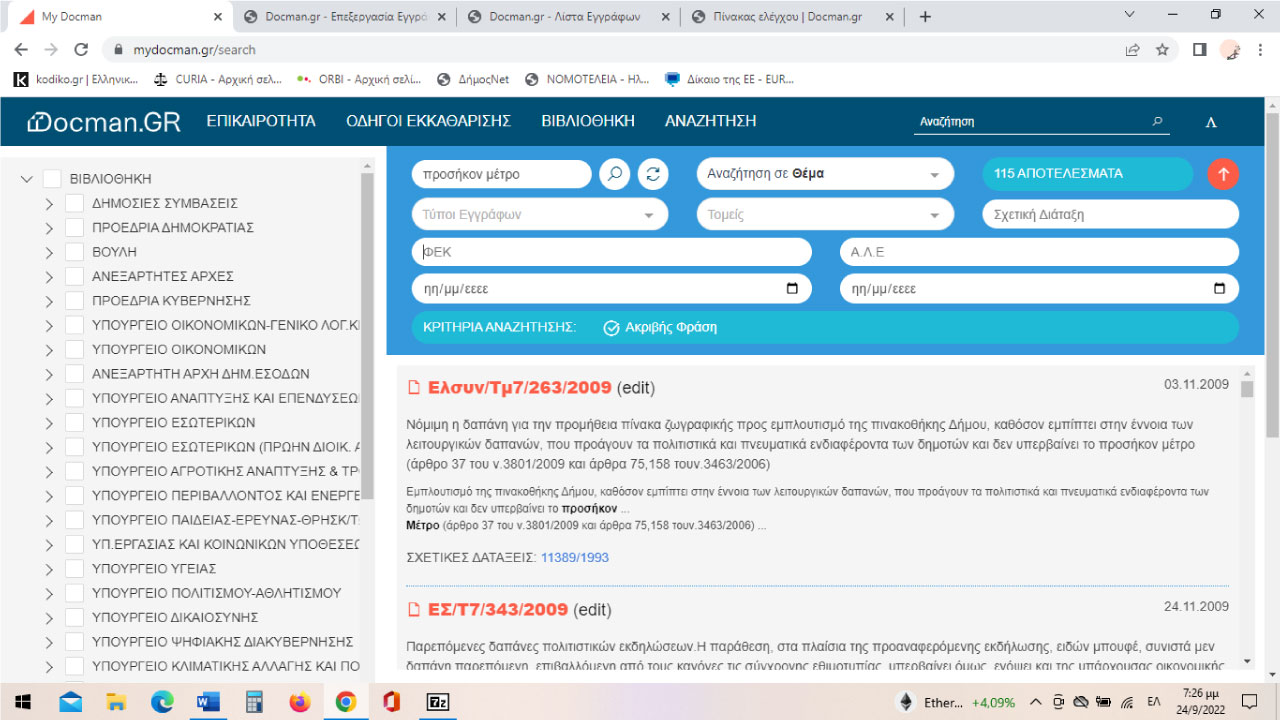Click inside the ΦΕΚ input field

point(610,251)
